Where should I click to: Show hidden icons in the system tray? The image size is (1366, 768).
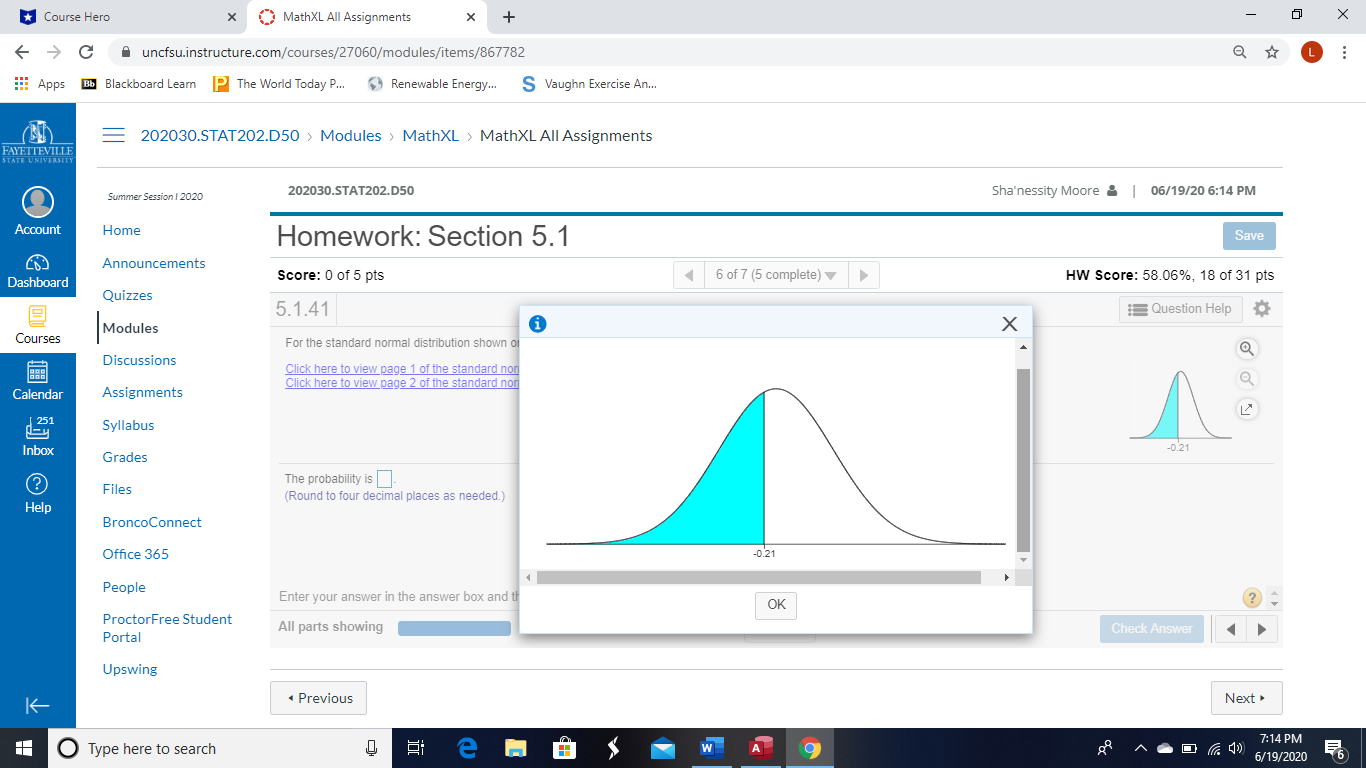click(1140, 747)
